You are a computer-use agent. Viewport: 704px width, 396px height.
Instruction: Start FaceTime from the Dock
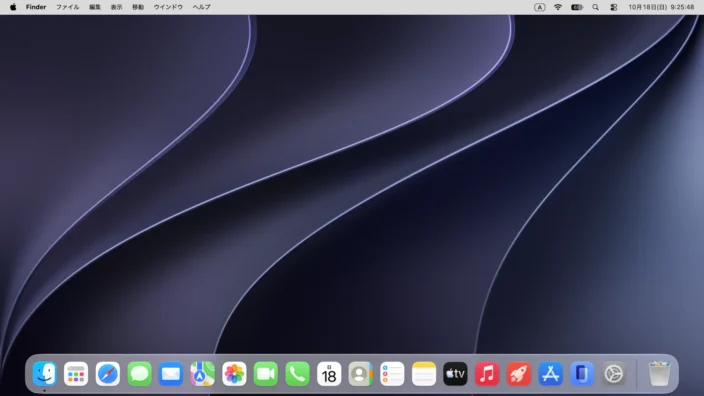tap(266, 374)
